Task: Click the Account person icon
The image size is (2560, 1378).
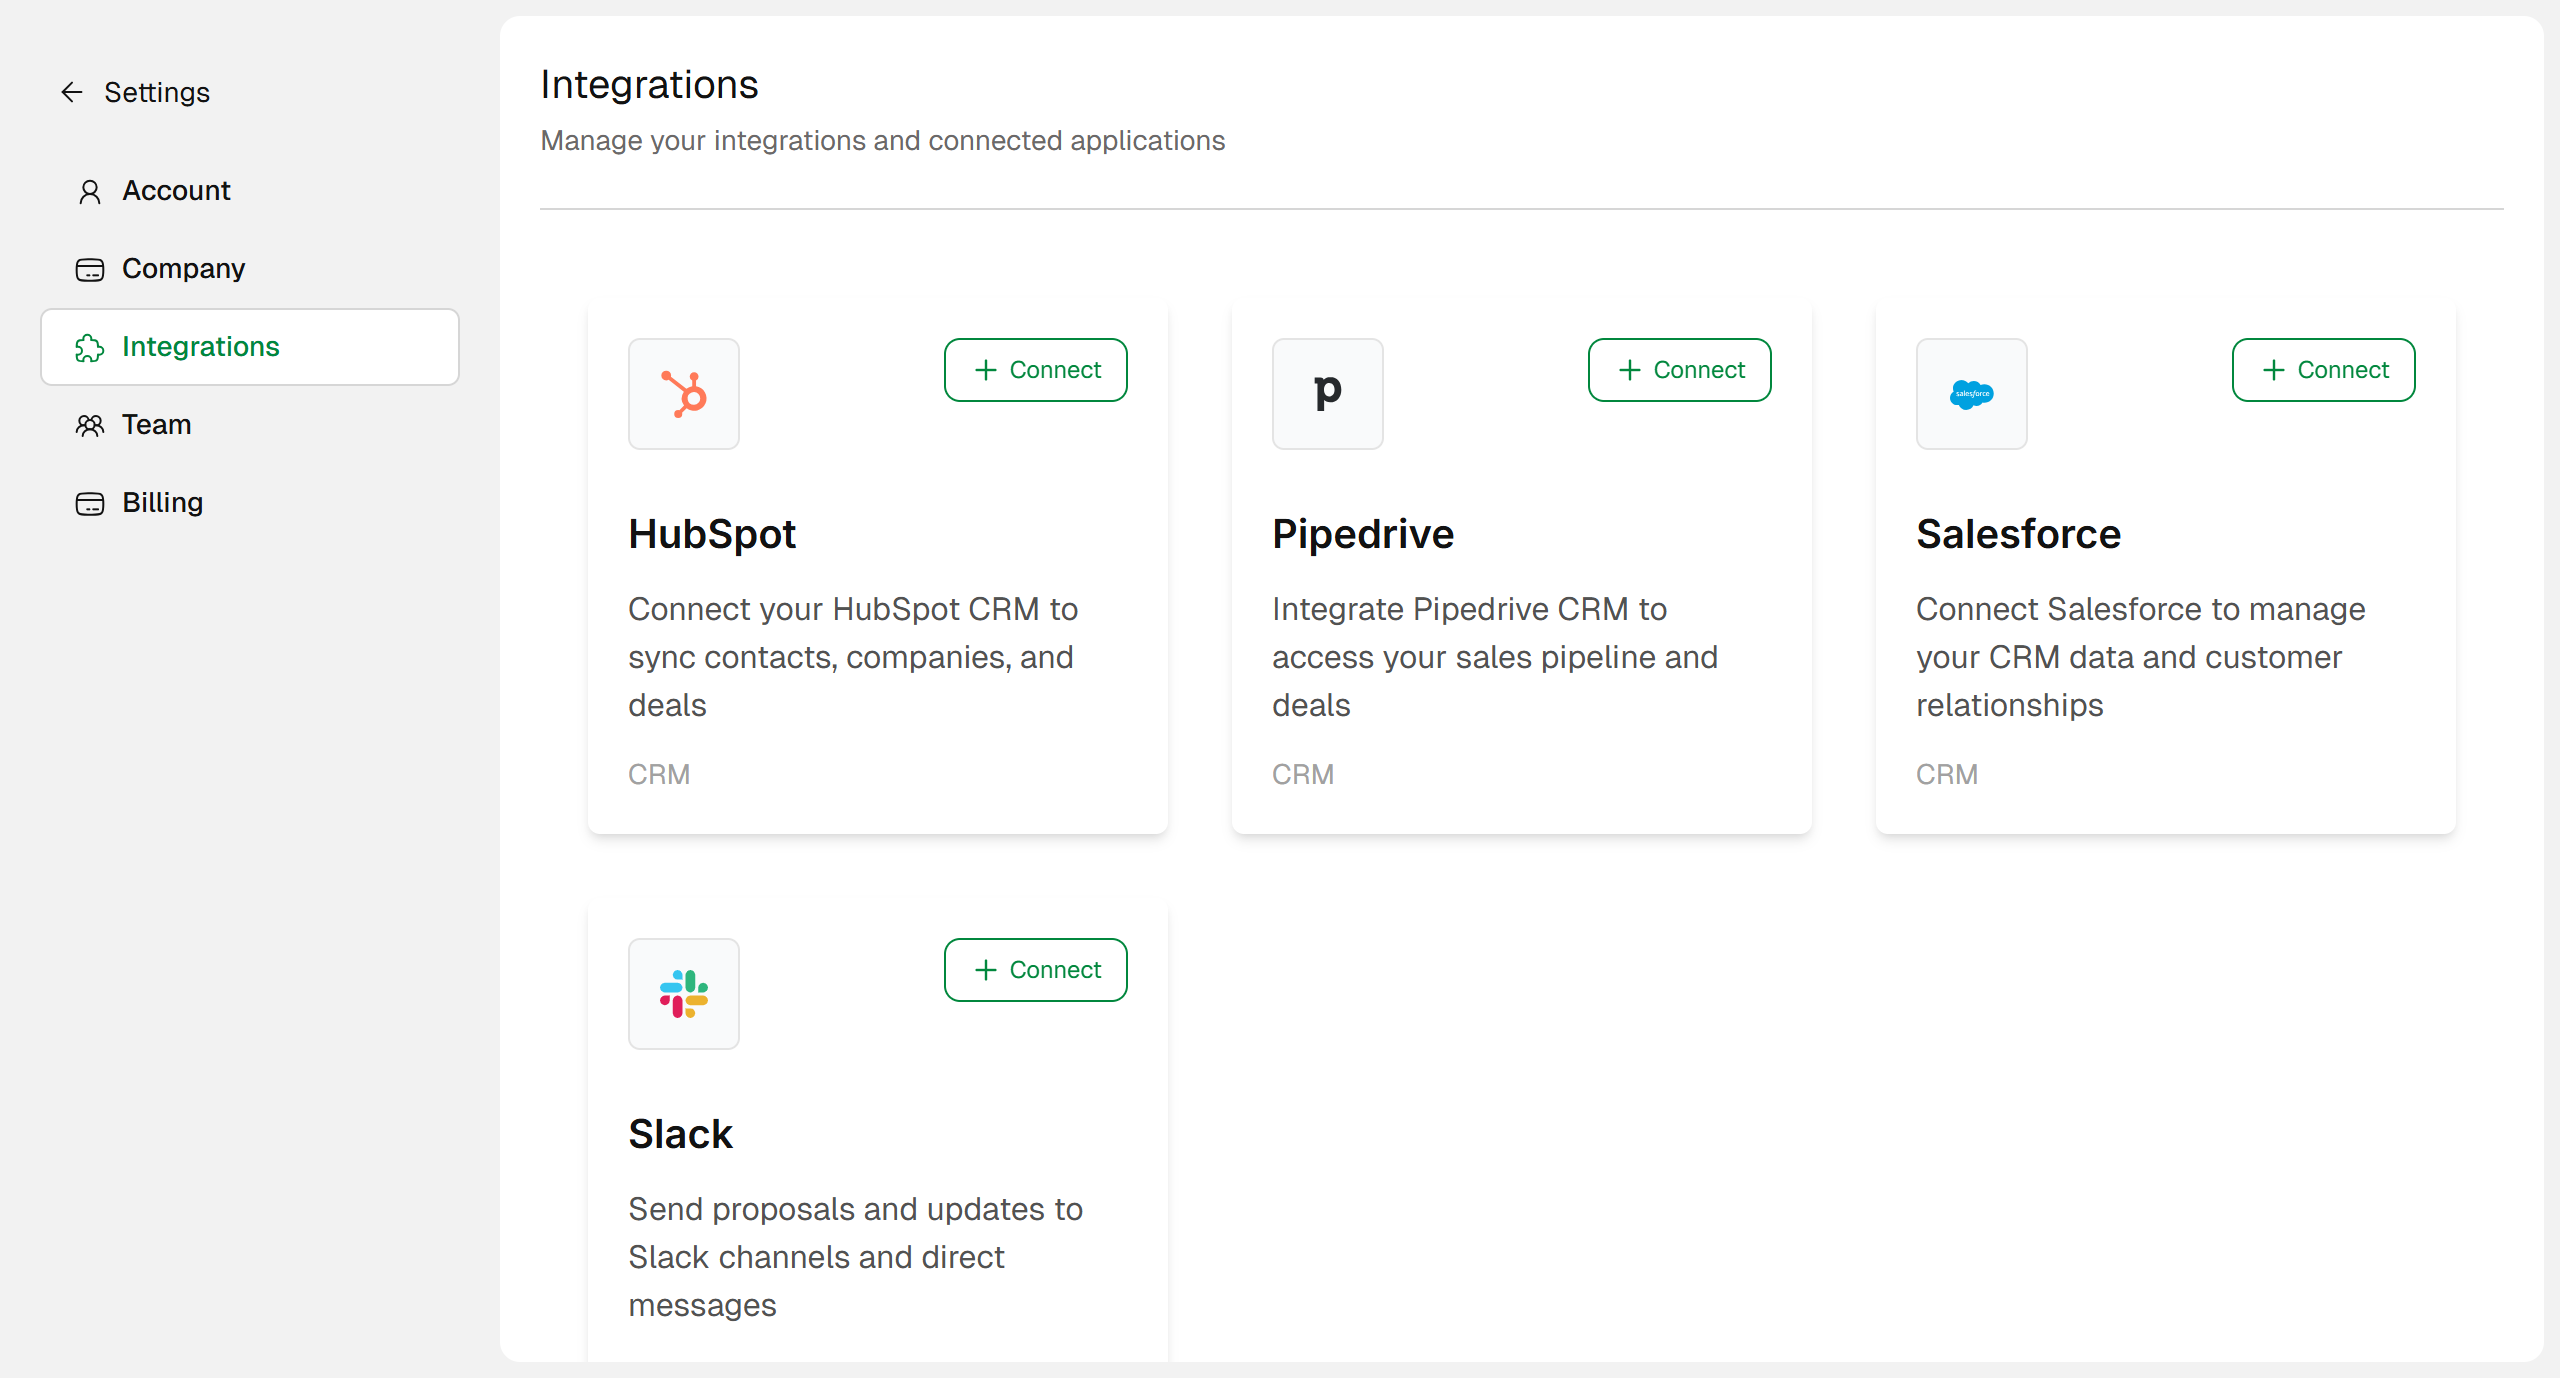Action: [x=90, y=191]
